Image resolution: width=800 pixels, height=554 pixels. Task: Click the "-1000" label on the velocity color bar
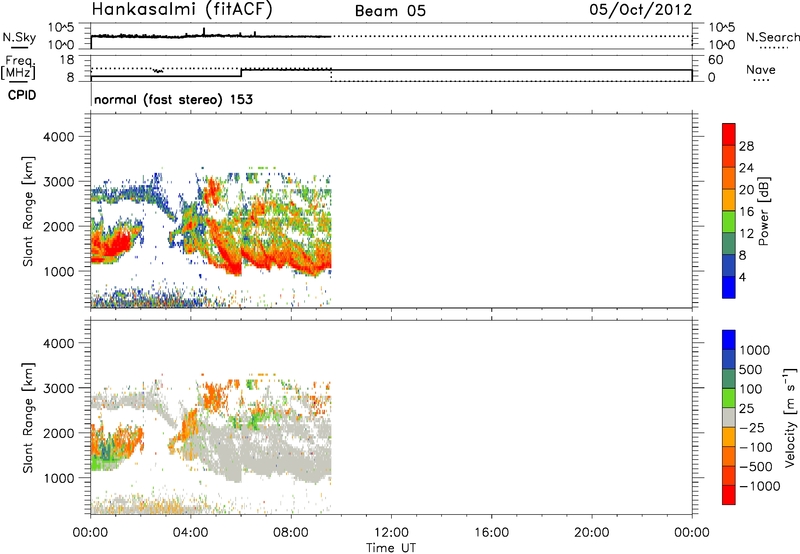tap(760, 486)
